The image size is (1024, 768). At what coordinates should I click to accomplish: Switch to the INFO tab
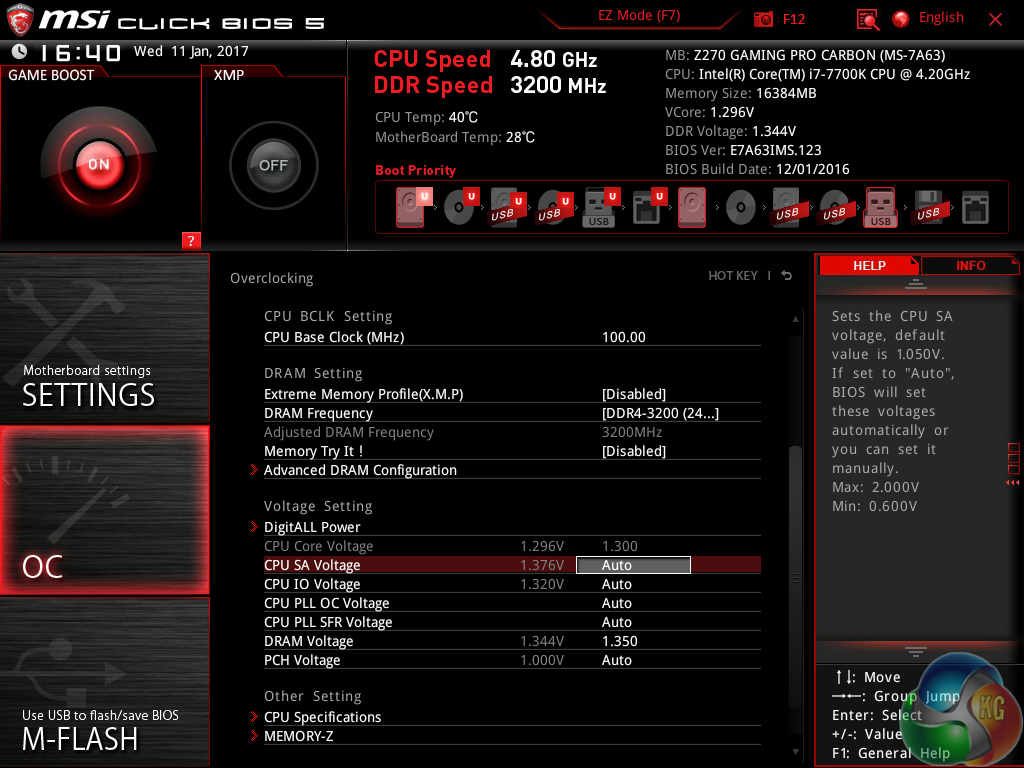[969, 265]
